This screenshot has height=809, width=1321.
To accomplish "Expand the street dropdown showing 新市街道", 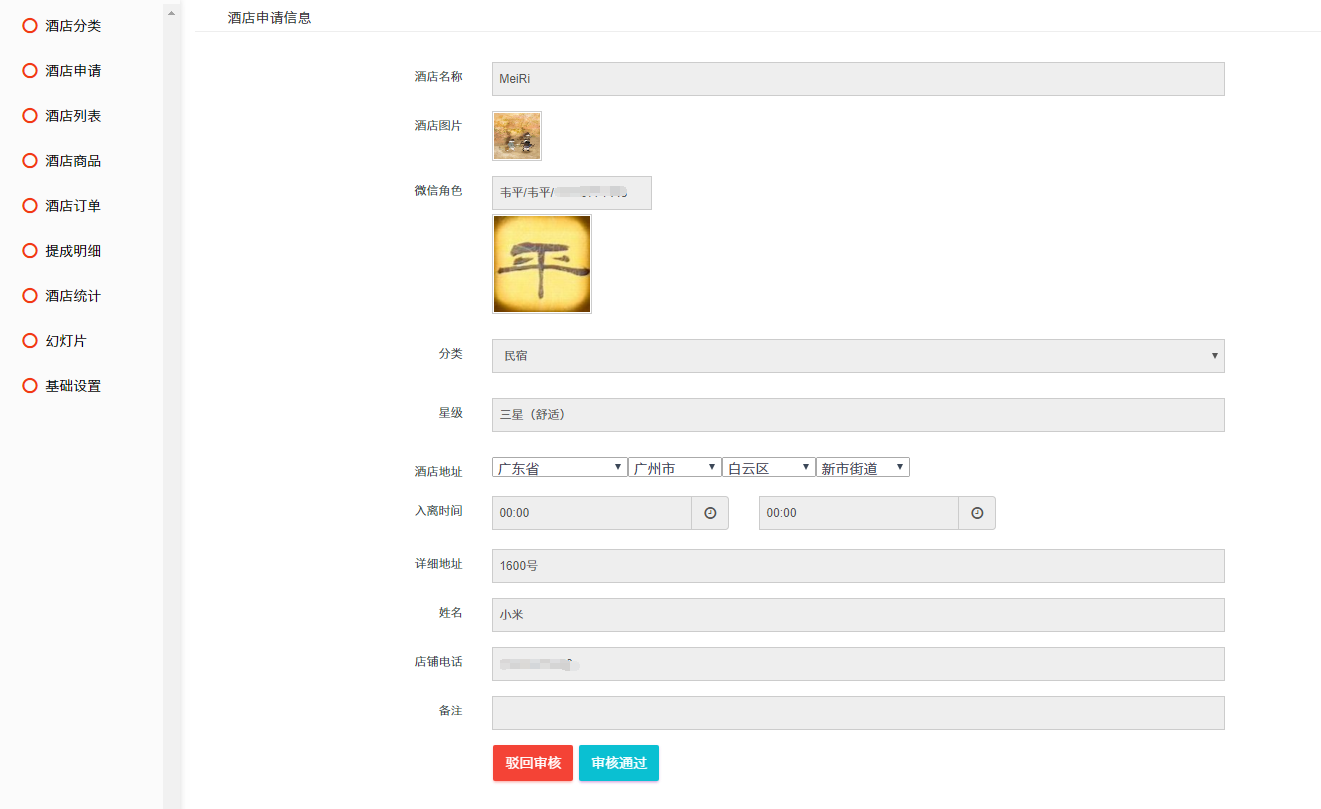I will click(862, 468).
